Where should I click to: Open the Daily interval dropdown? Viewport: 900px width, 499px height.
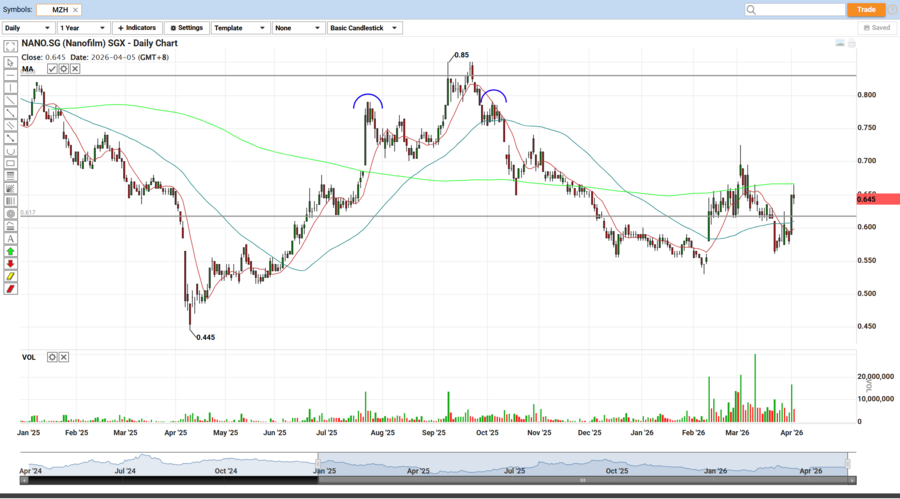[27, 28]
